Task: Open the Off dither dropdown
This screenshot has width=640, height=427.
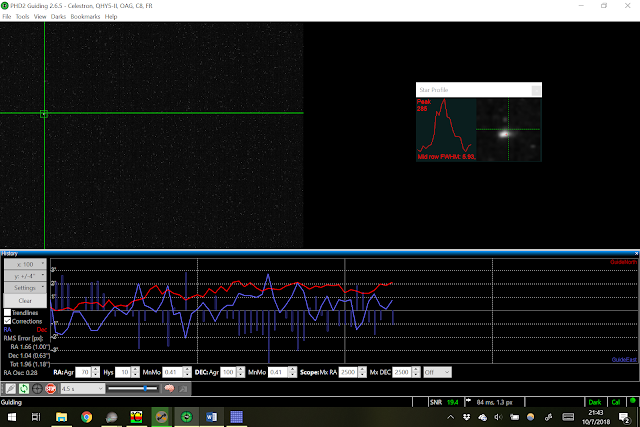Action: point(437,372)
